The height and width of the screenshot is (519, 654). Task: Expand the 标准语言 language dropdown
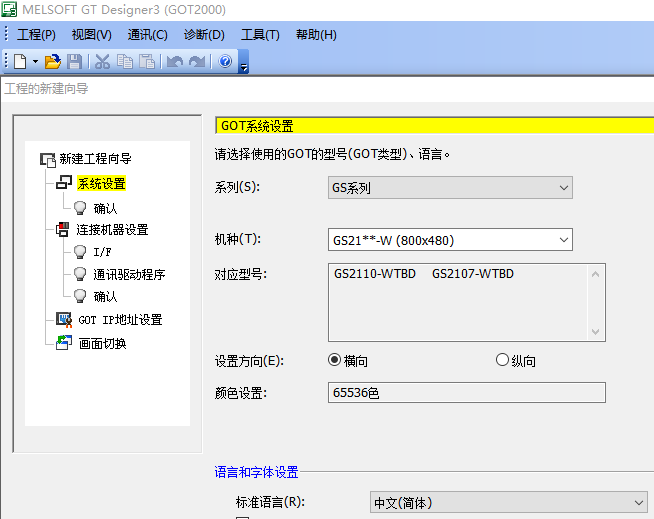click(x=508, y=503)
